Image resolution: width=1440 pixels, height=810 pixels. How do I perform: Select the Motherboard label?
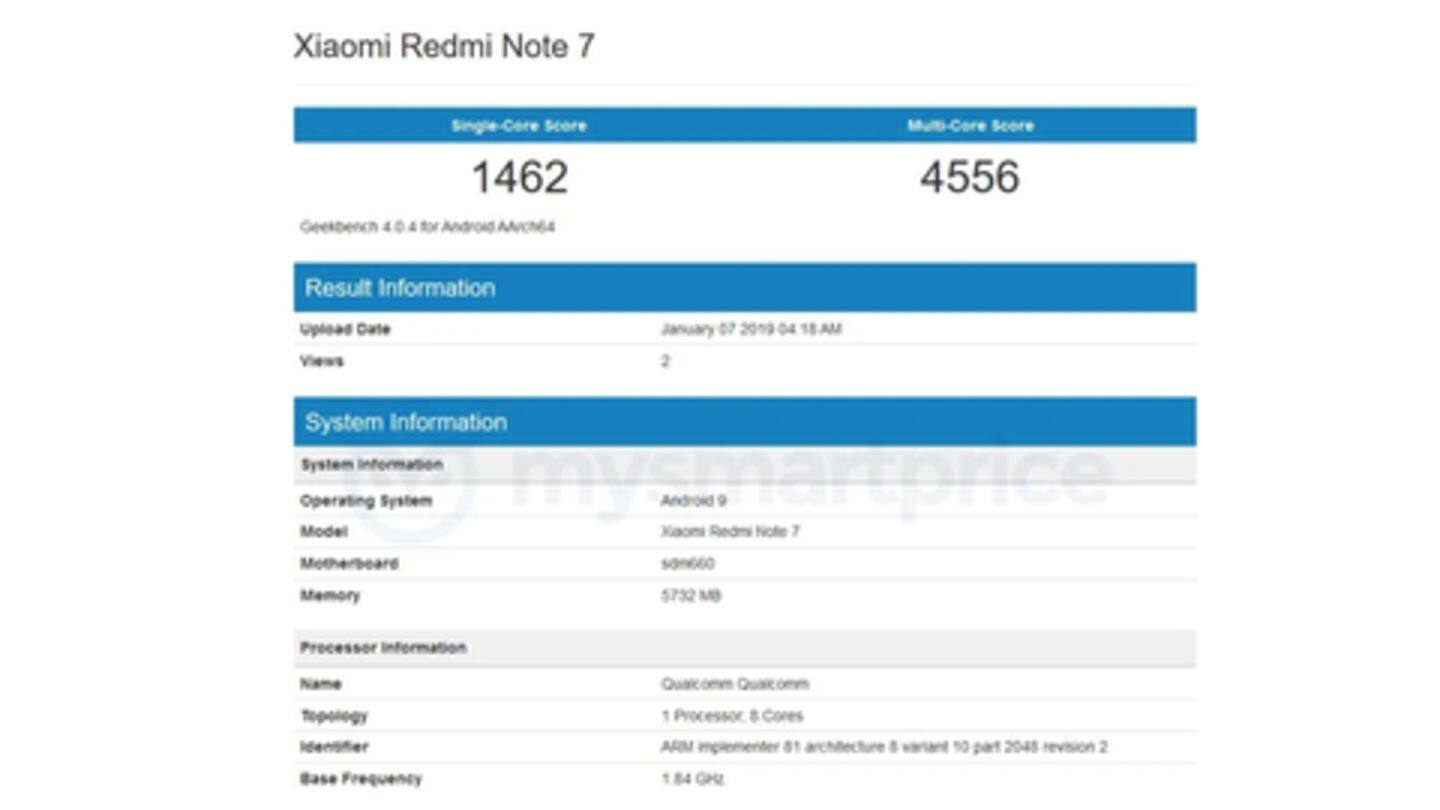pos(349,564)
